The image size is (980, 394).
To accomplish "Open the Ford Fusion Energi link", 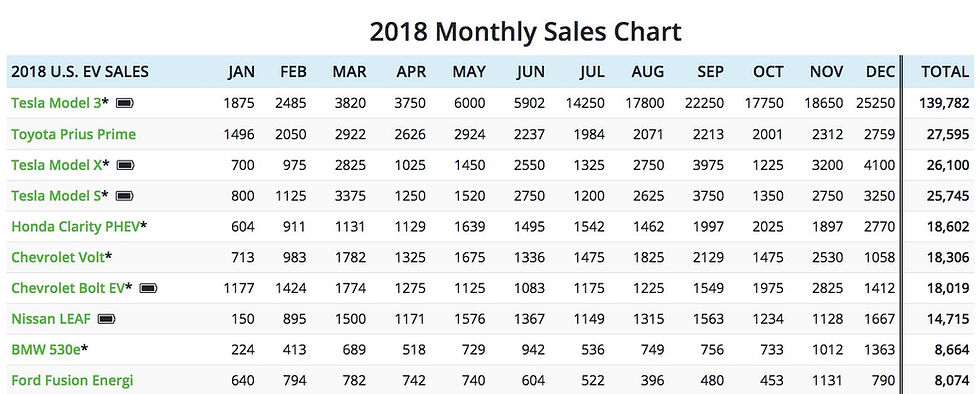I will (72, 380).
